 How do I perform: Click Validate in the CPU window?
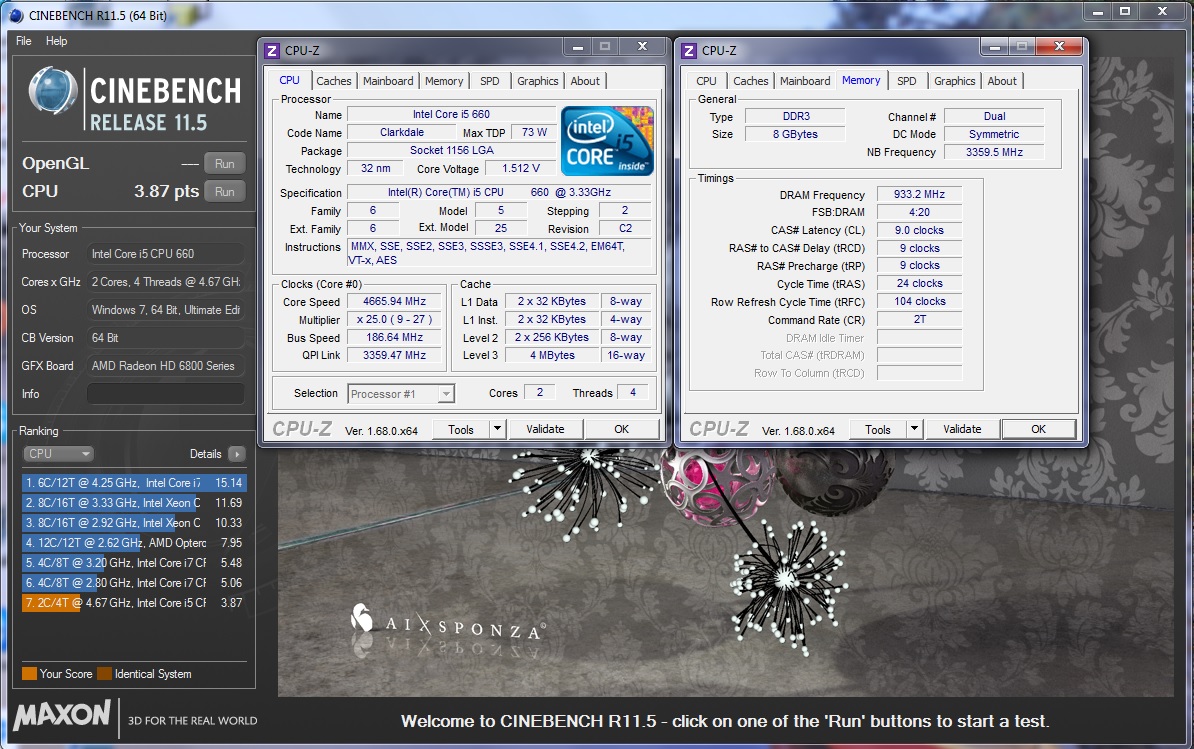tap(545, 429)
